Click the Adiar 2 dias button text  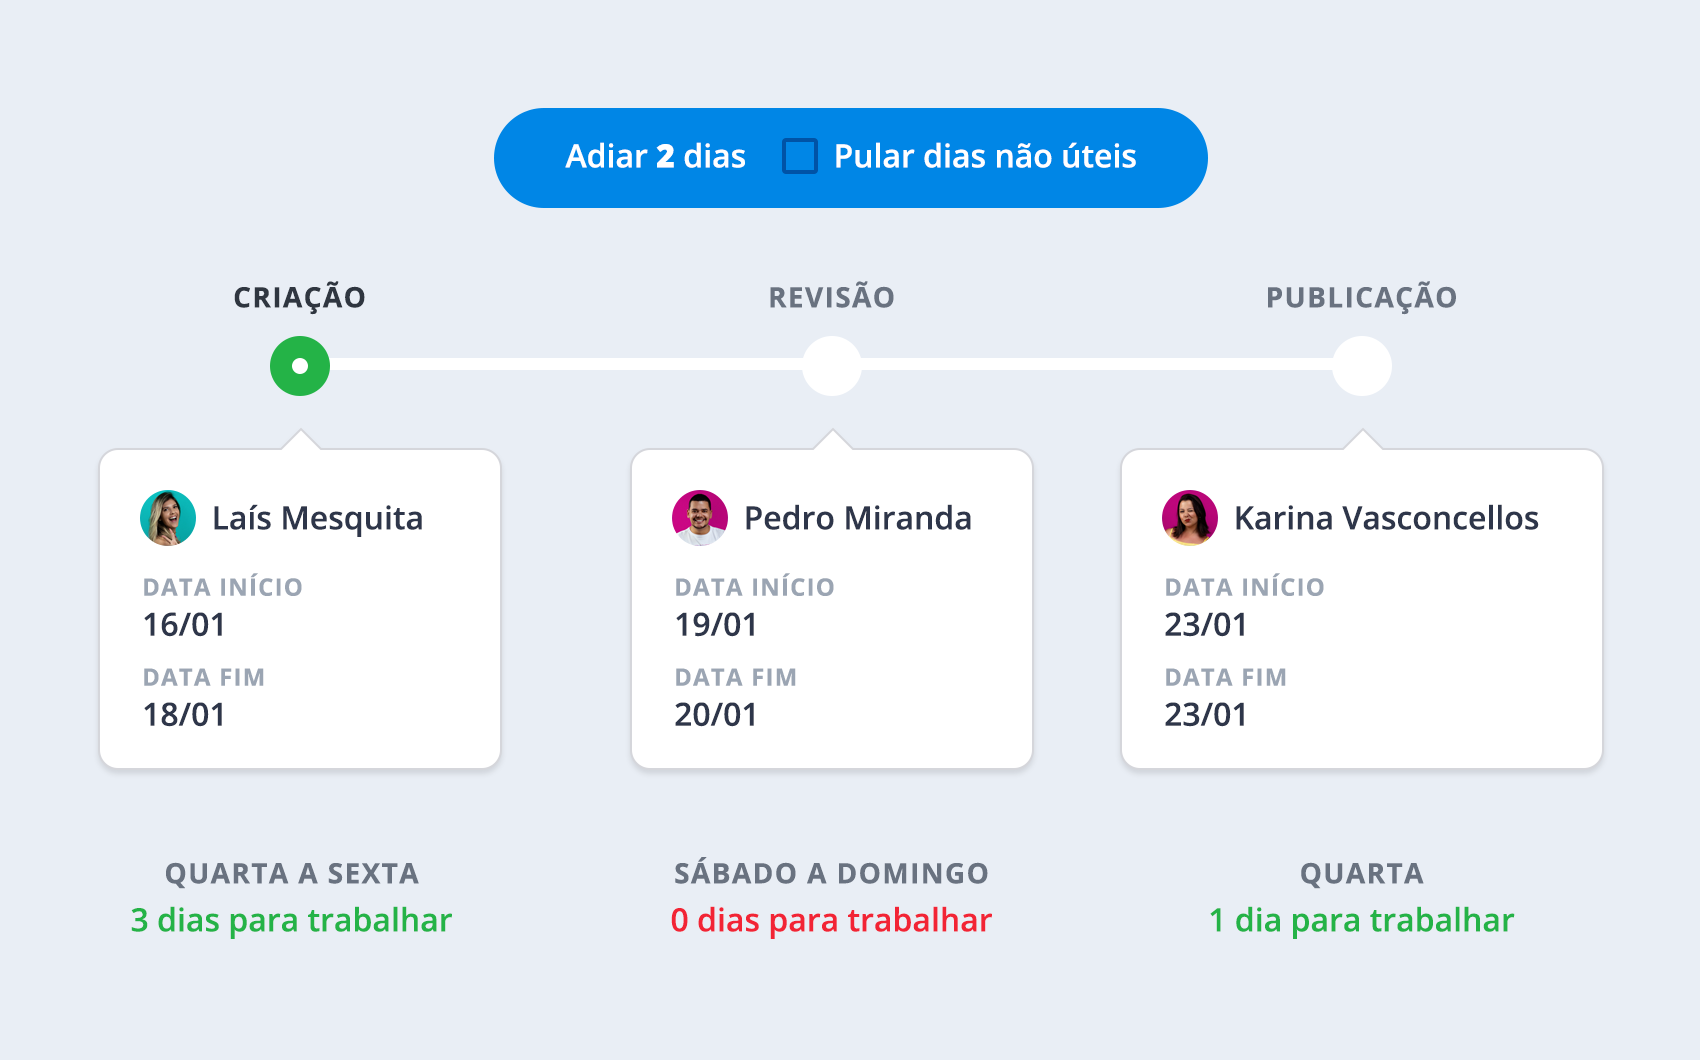[656, 156]
